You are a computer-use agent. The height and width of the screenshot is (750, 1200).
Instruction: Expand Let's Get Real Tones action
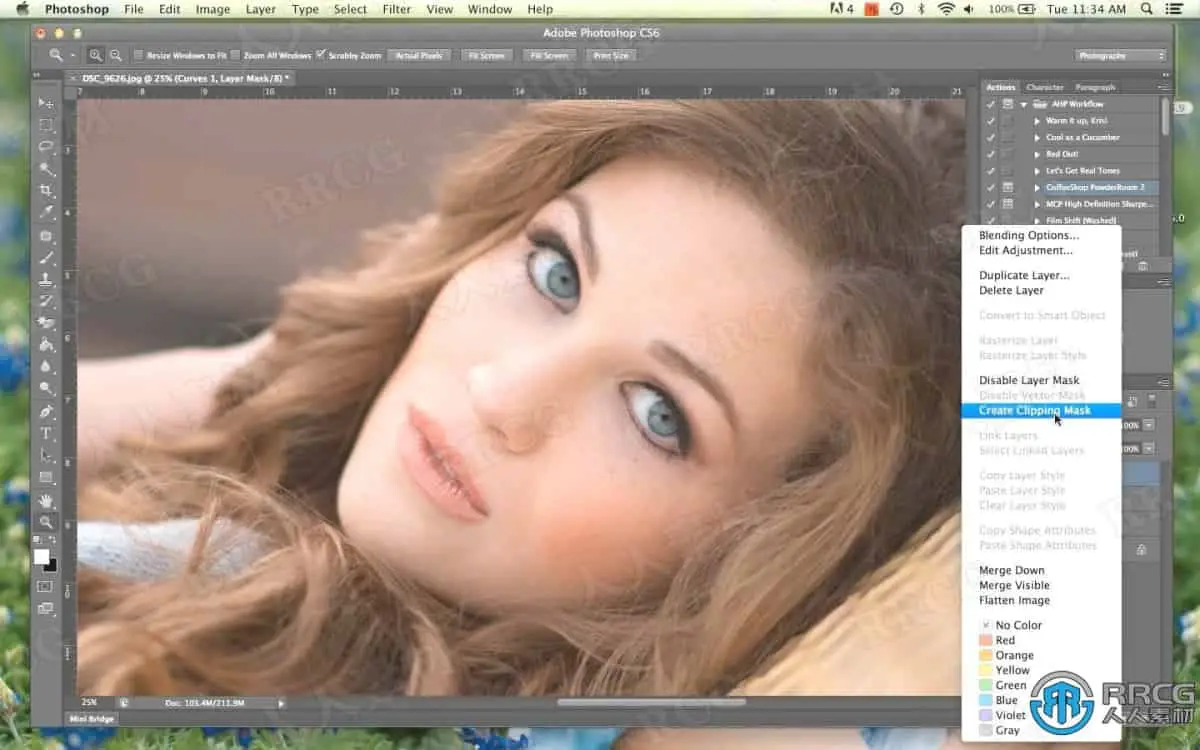tap(1038, 171)
